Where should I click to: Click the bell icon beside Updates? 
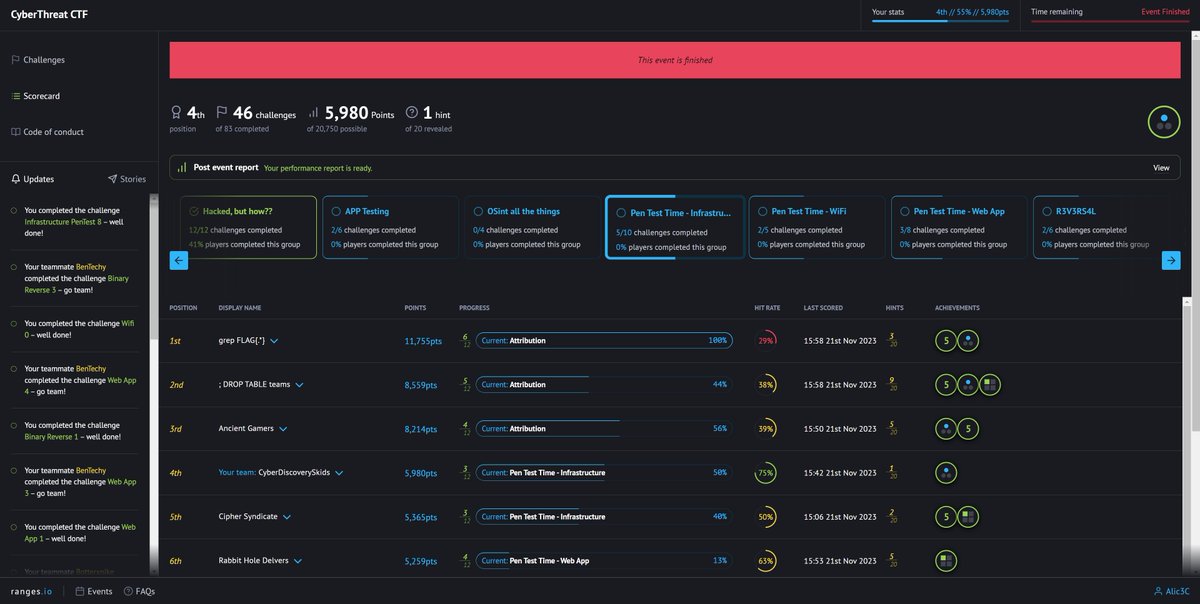pyautogui.click(x=15, y=179)
